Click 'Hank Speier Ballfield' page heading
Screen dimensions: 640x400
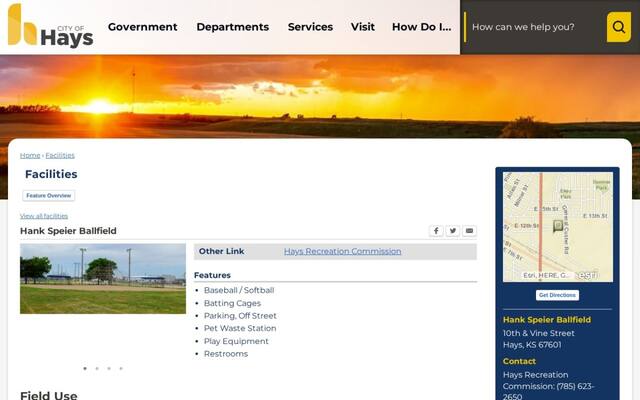point(68,231)
